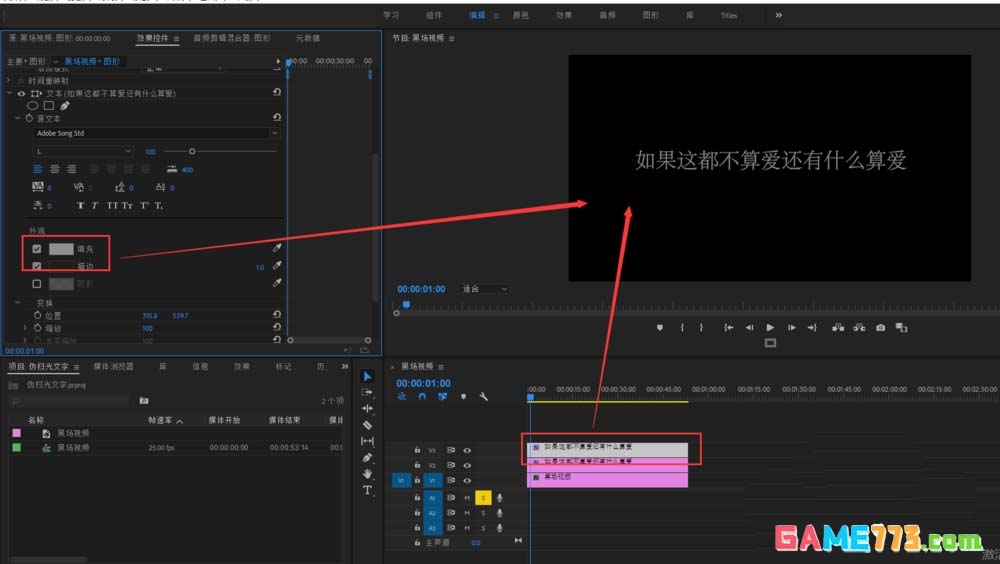Click Mark Out bracket in Program monitor
Screen dimensions: 1000x564
click(701, 327)
